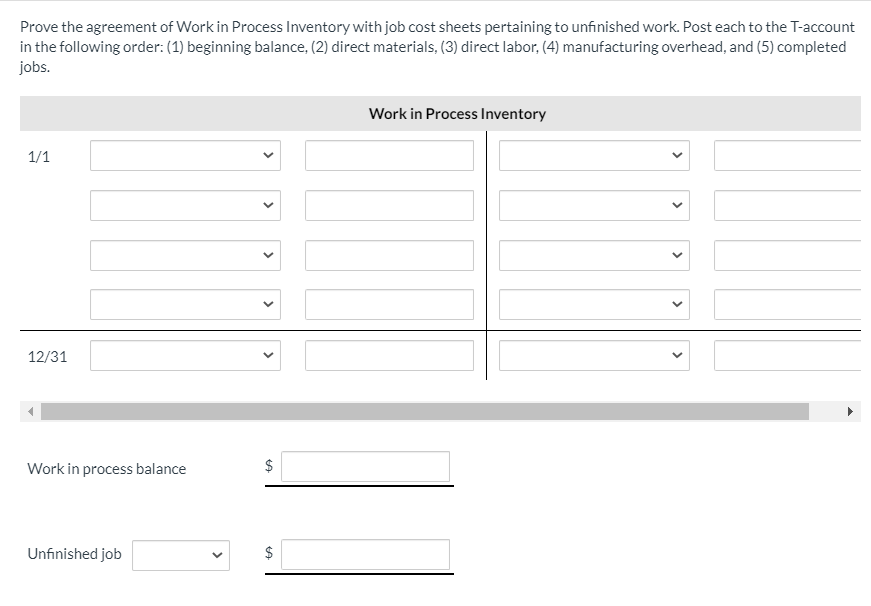Viewport: 871px width, 606px height.
Task: Open the third dropdown in the left debit column
Action: tap(184, 255)
